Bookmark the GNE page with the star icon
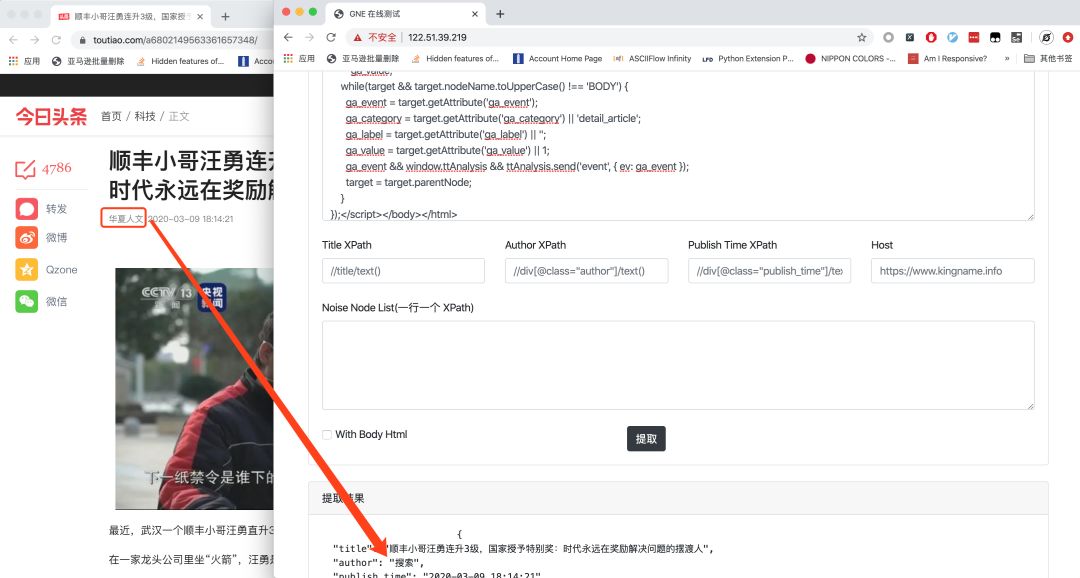Screen dimensions: 1080x578 pos(861,37)
